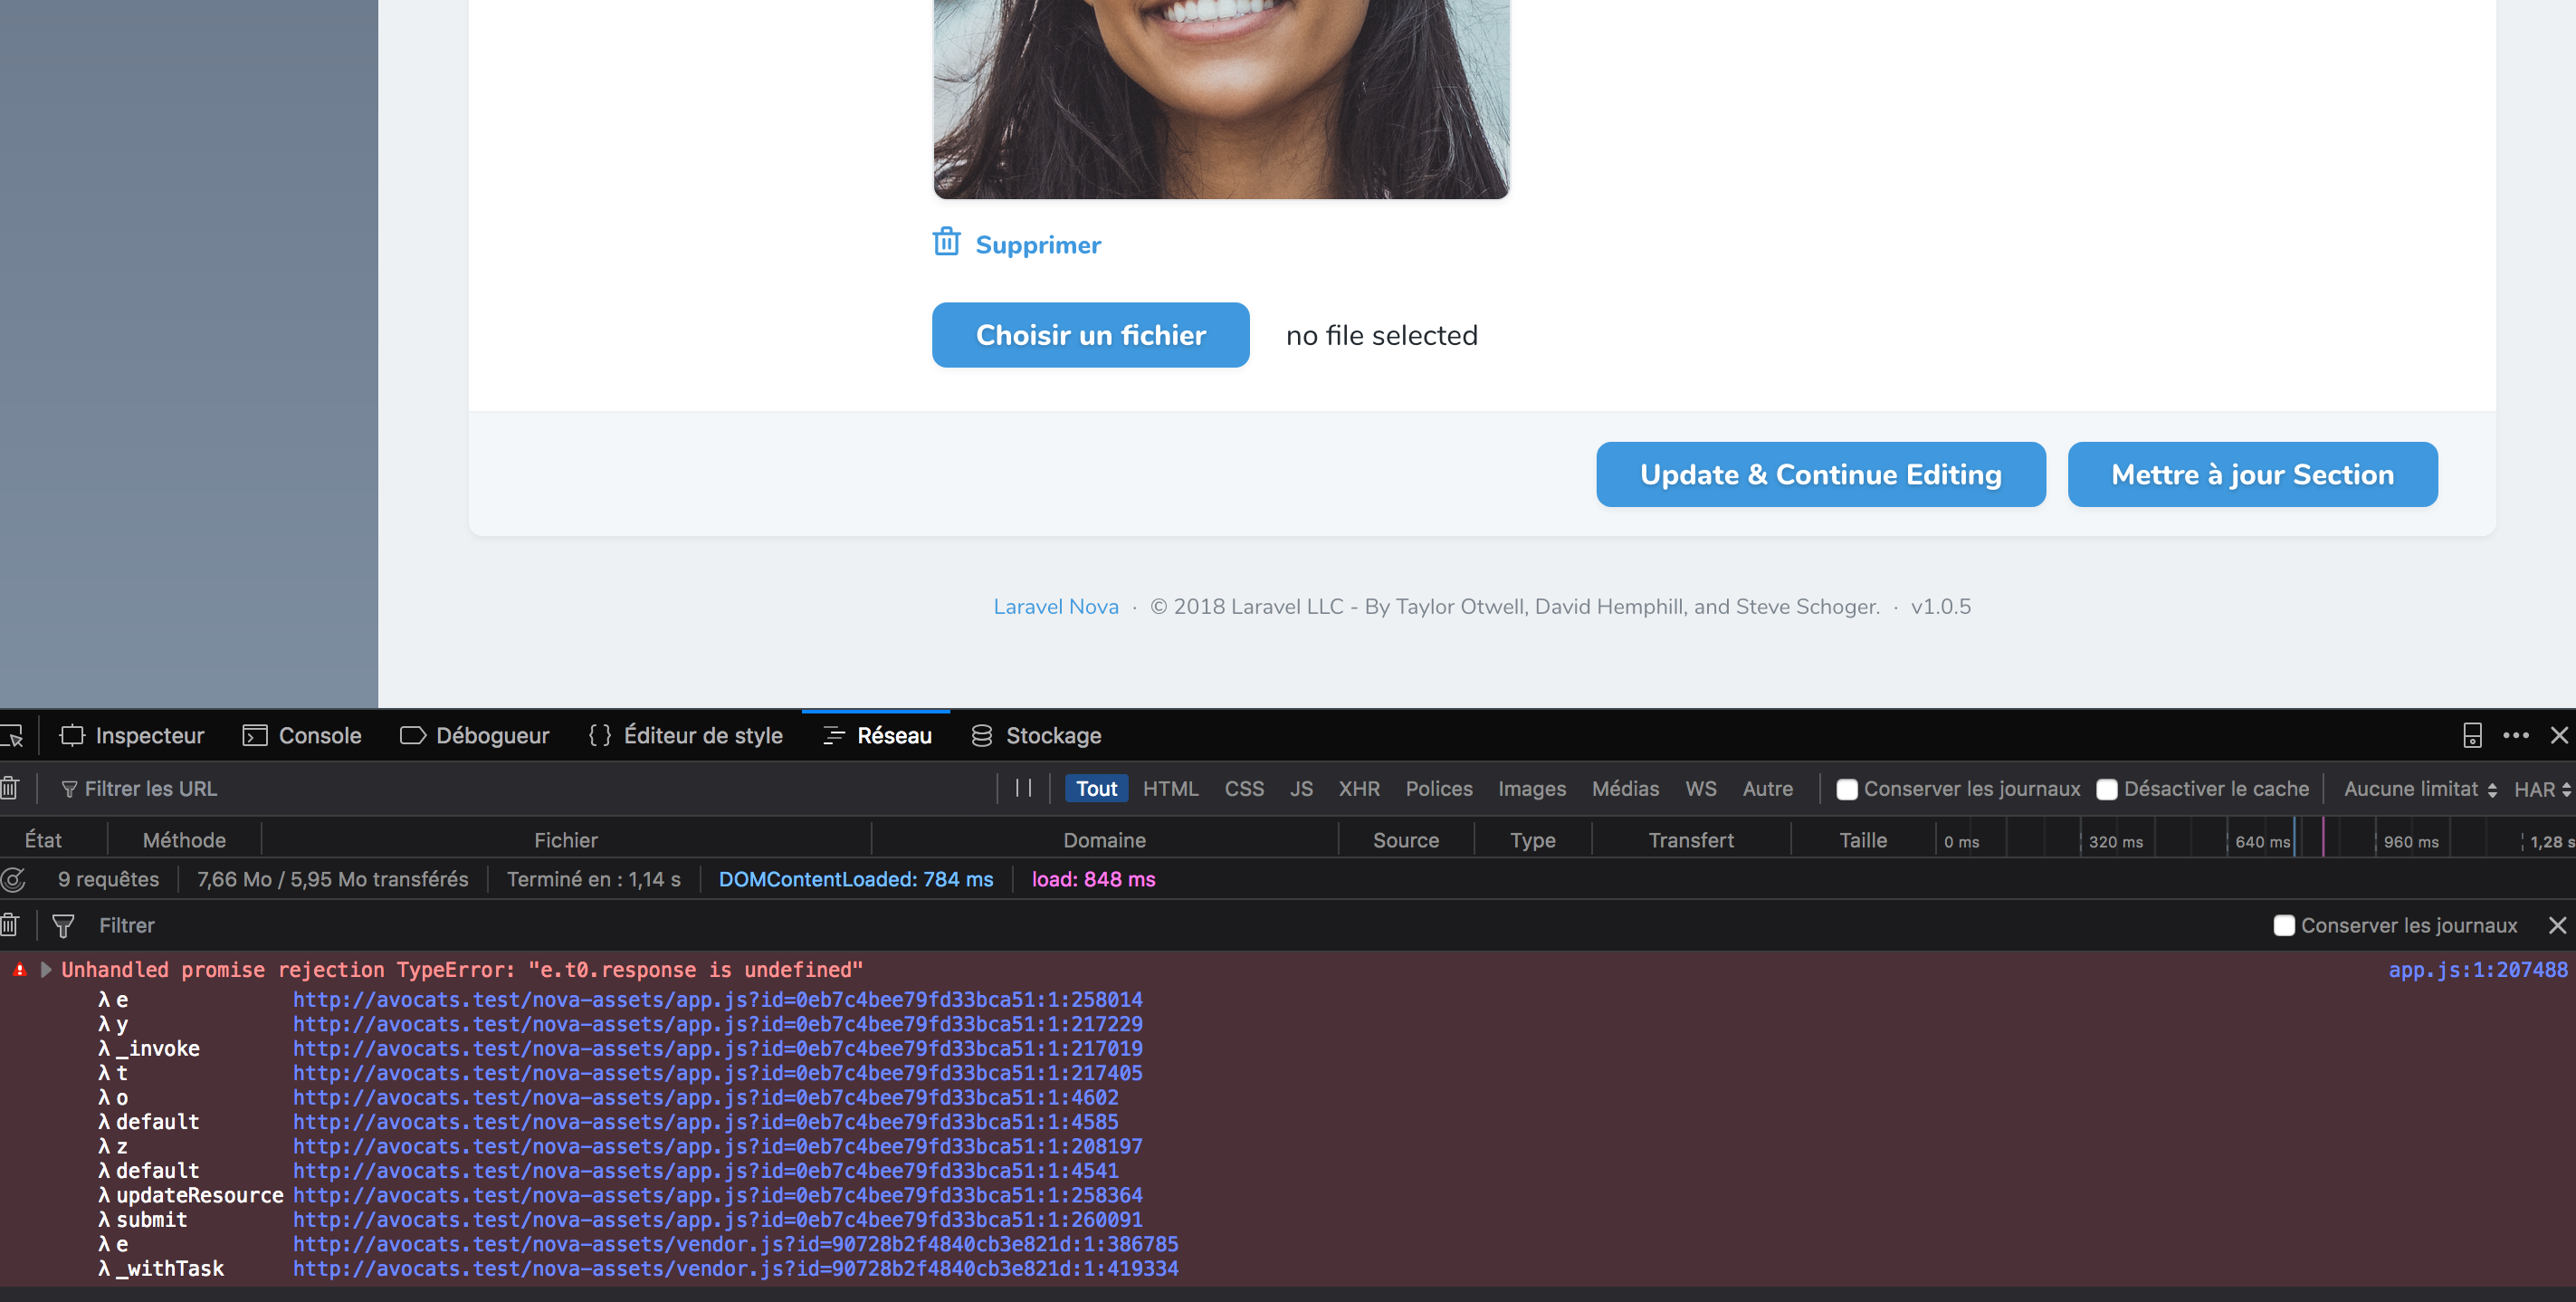
Task: Click Update & Continue Editing button
Action: click(1820, 475)
